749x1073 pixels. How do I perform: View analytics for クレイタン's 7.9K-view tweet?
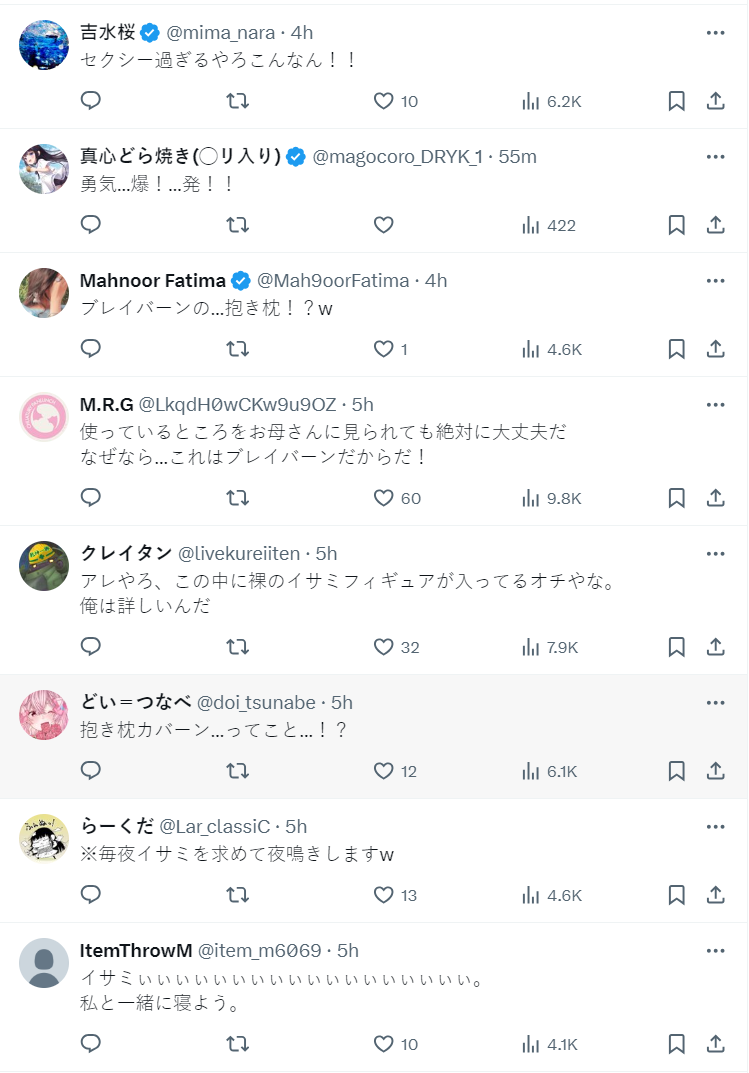click(x=550, y=647)
